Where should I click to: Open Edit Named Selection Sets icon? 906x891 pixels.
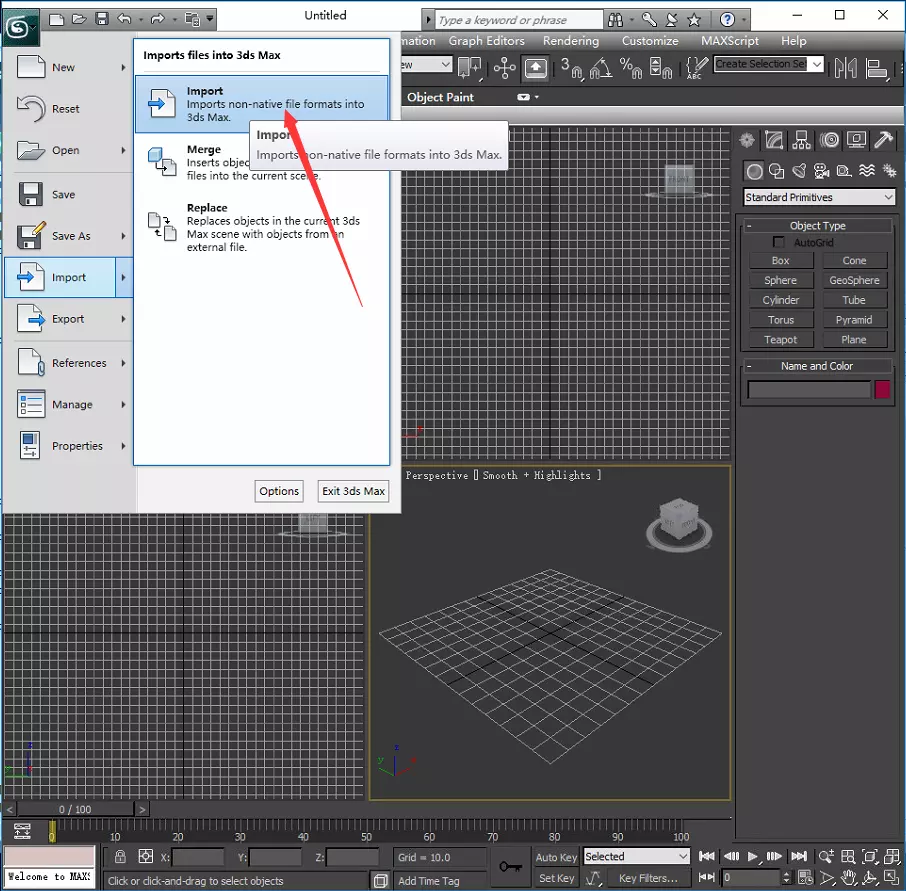coord(697,68)
